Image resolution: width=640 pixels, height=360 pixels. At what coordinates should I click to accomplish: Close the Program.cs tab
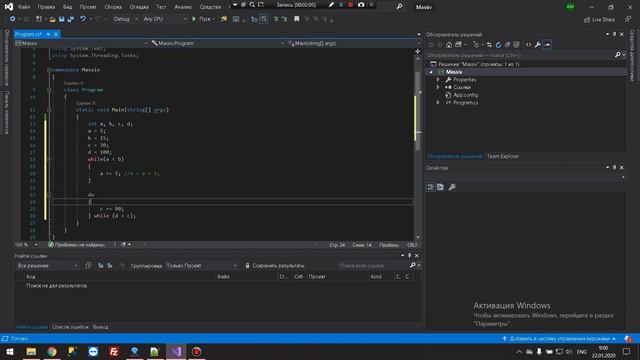click(56, 34)
